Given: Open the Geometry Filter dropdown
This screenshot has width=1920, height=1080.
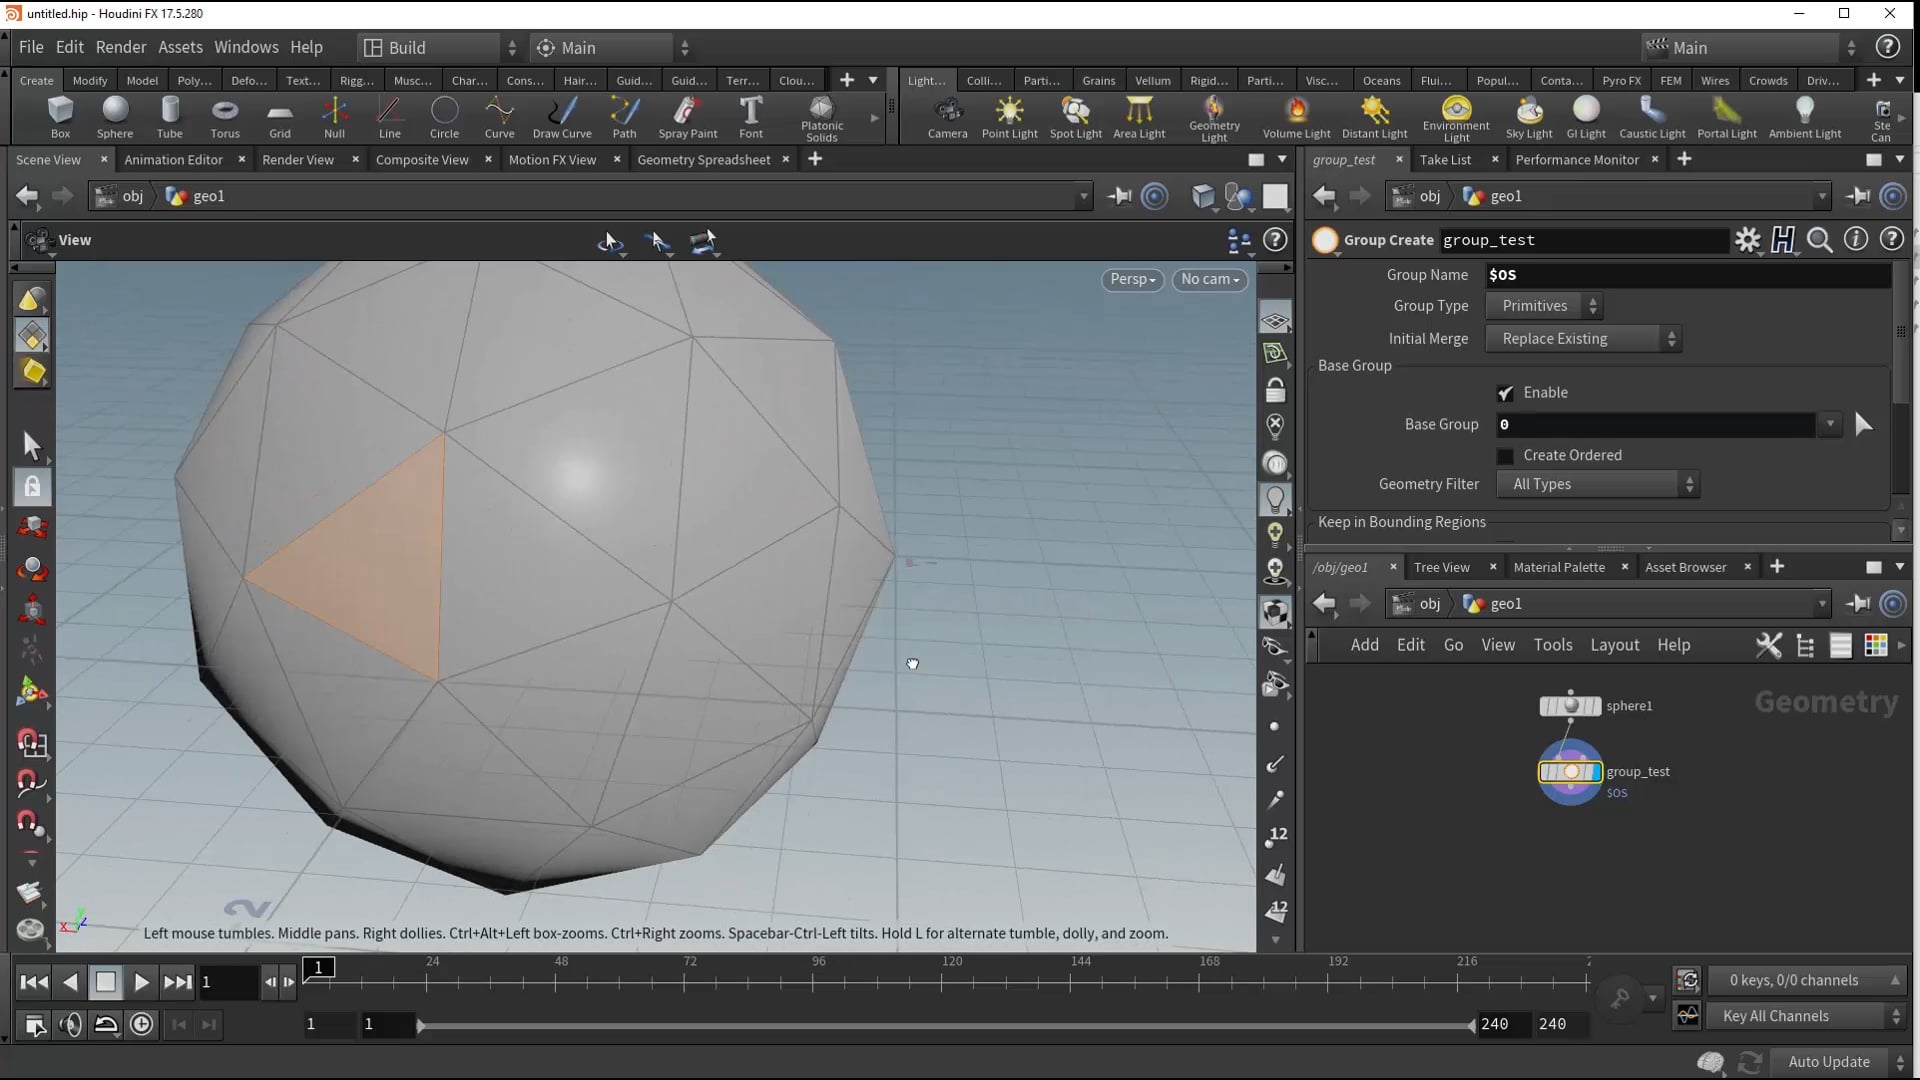Looking at the screenshot, I should (x=1598, y=484).
